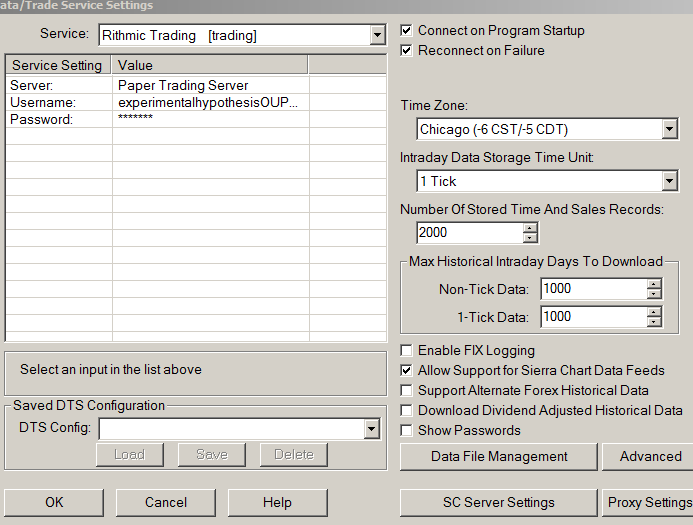Enable Connect on Program Startup checkbox
Viewport: 693px width, 525px height.
[406, 30]
